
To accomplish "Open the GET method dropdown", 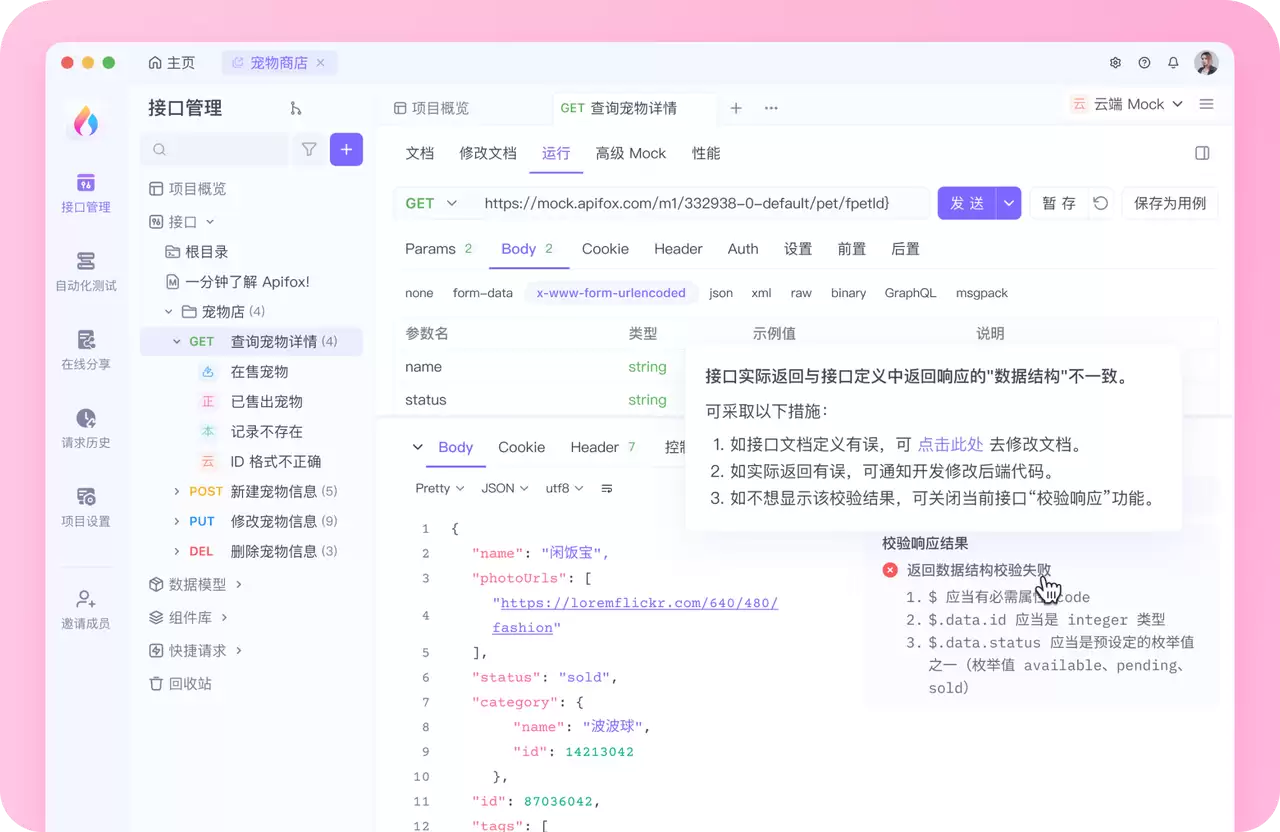I will [431, 203].
